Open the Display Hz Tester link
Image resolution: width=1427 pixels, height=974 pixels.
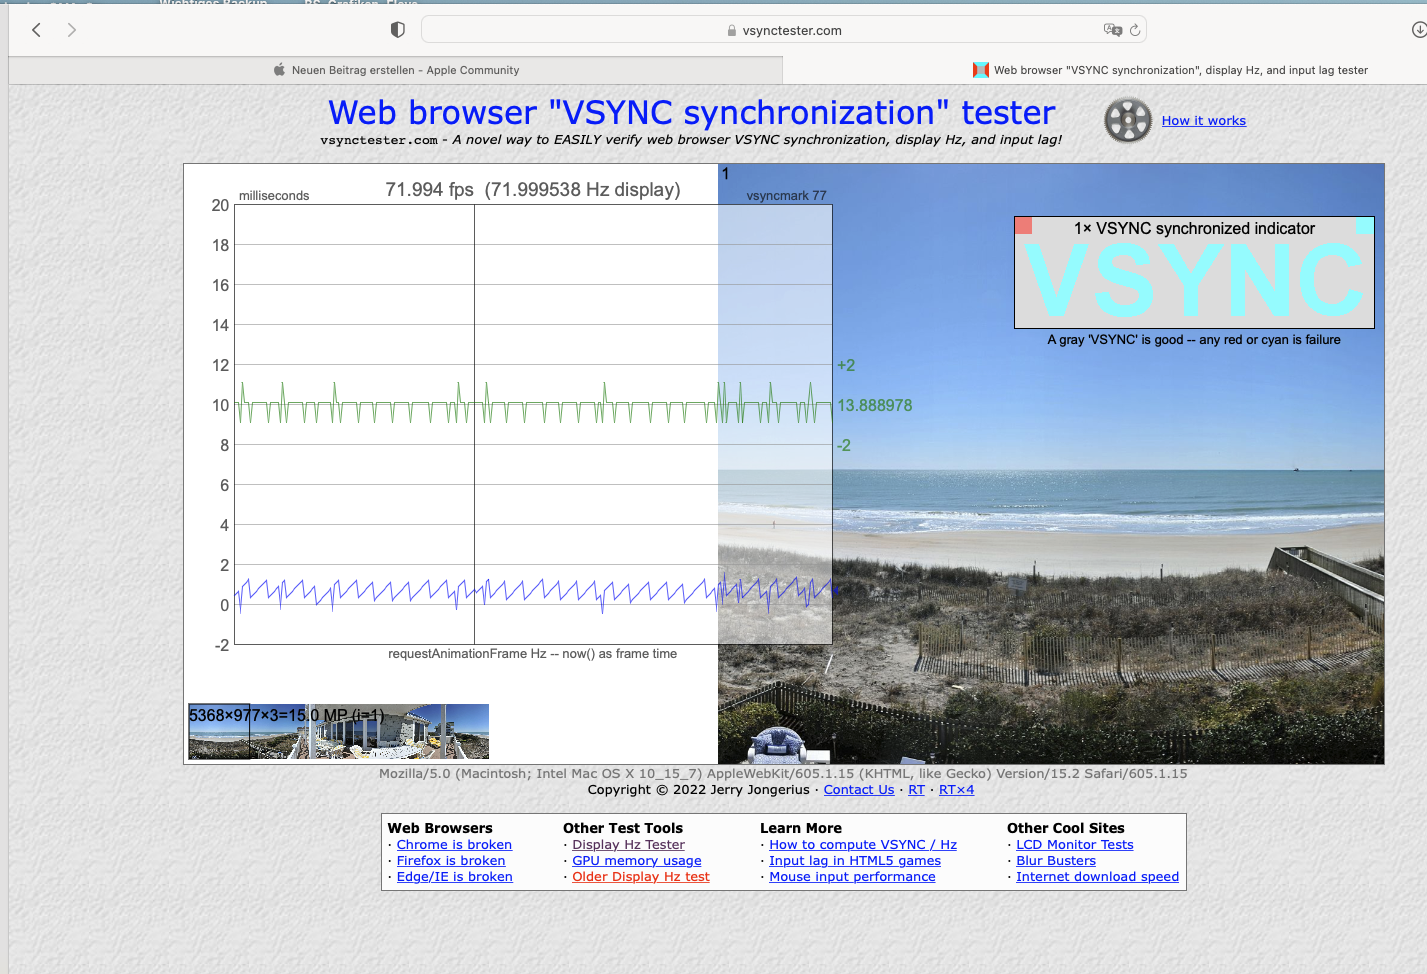628,845
